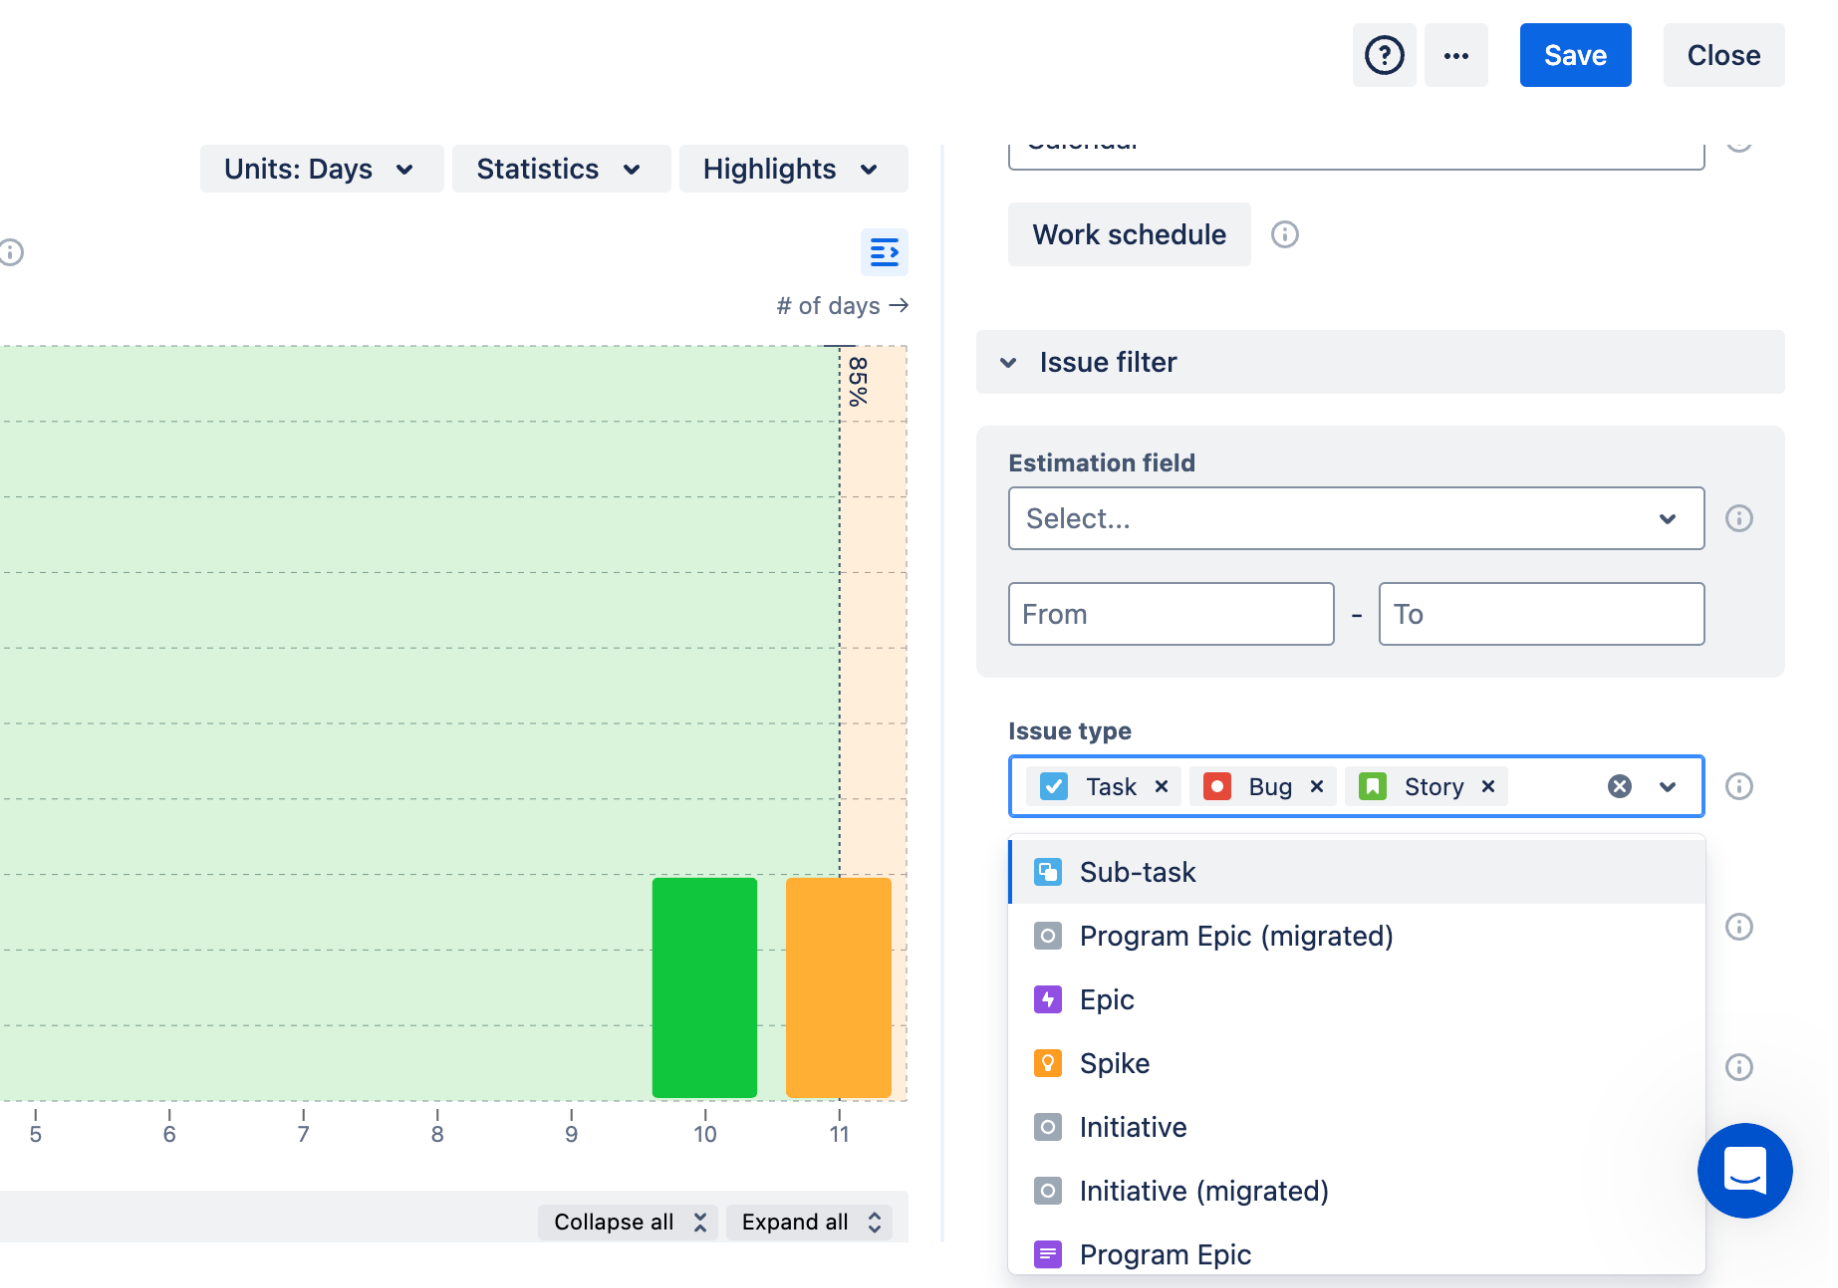Click the info icon beside the Issue type field
This screenshot has width=1838, height=1288.
(x=1739, y=787)
